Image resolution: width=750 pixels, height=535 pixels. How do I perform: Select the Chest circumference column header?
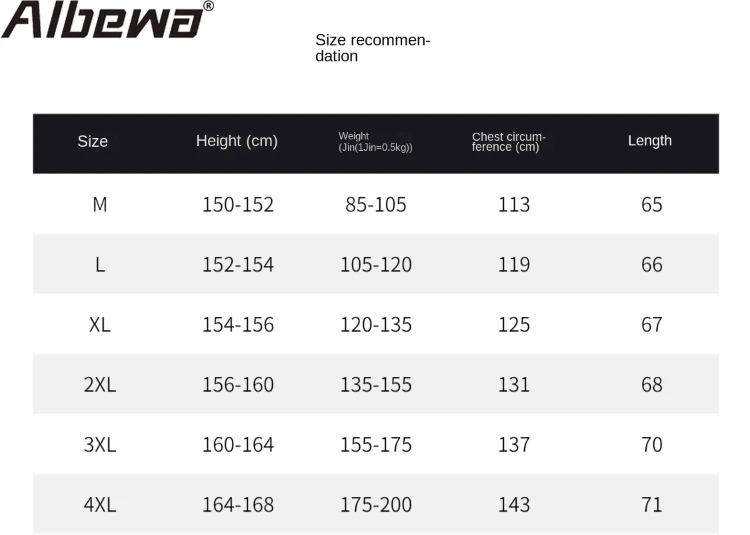pos(508,142)
